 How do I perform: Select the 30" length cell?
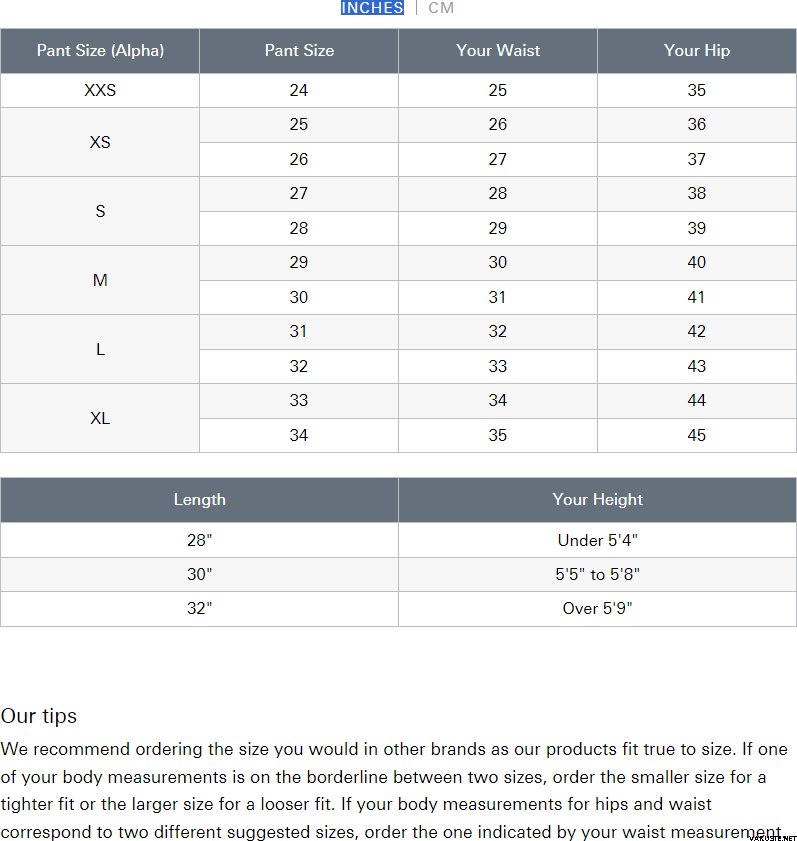(199, 574)
